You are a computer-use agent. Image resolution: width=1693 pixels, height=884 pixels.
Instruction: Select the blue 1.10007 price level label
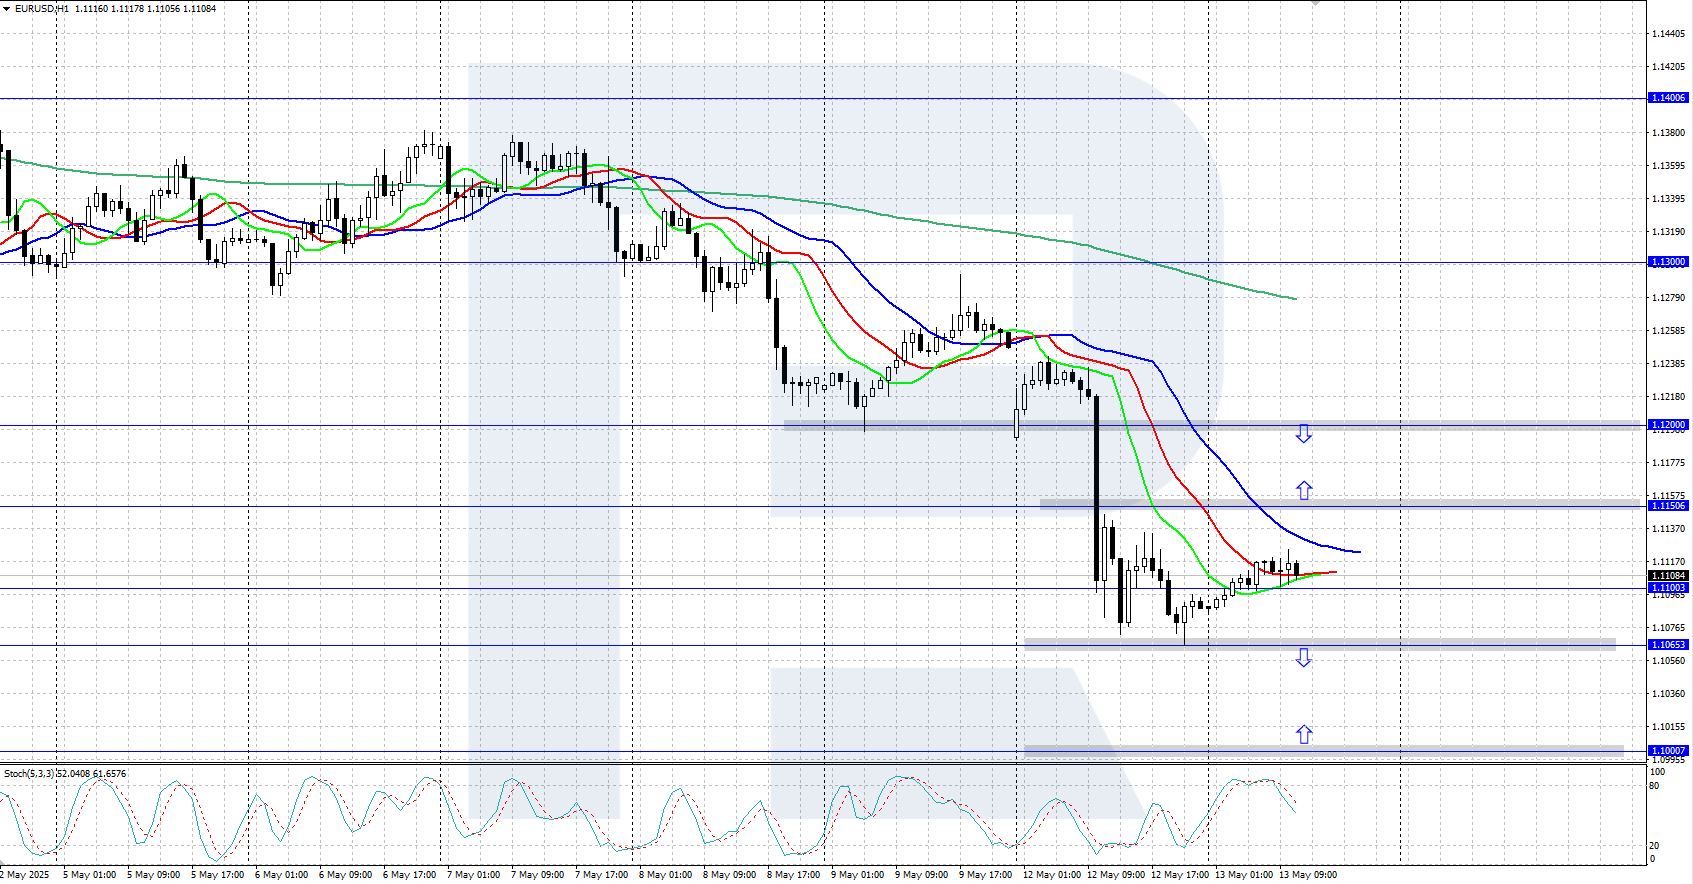(x=1668, y=751)
